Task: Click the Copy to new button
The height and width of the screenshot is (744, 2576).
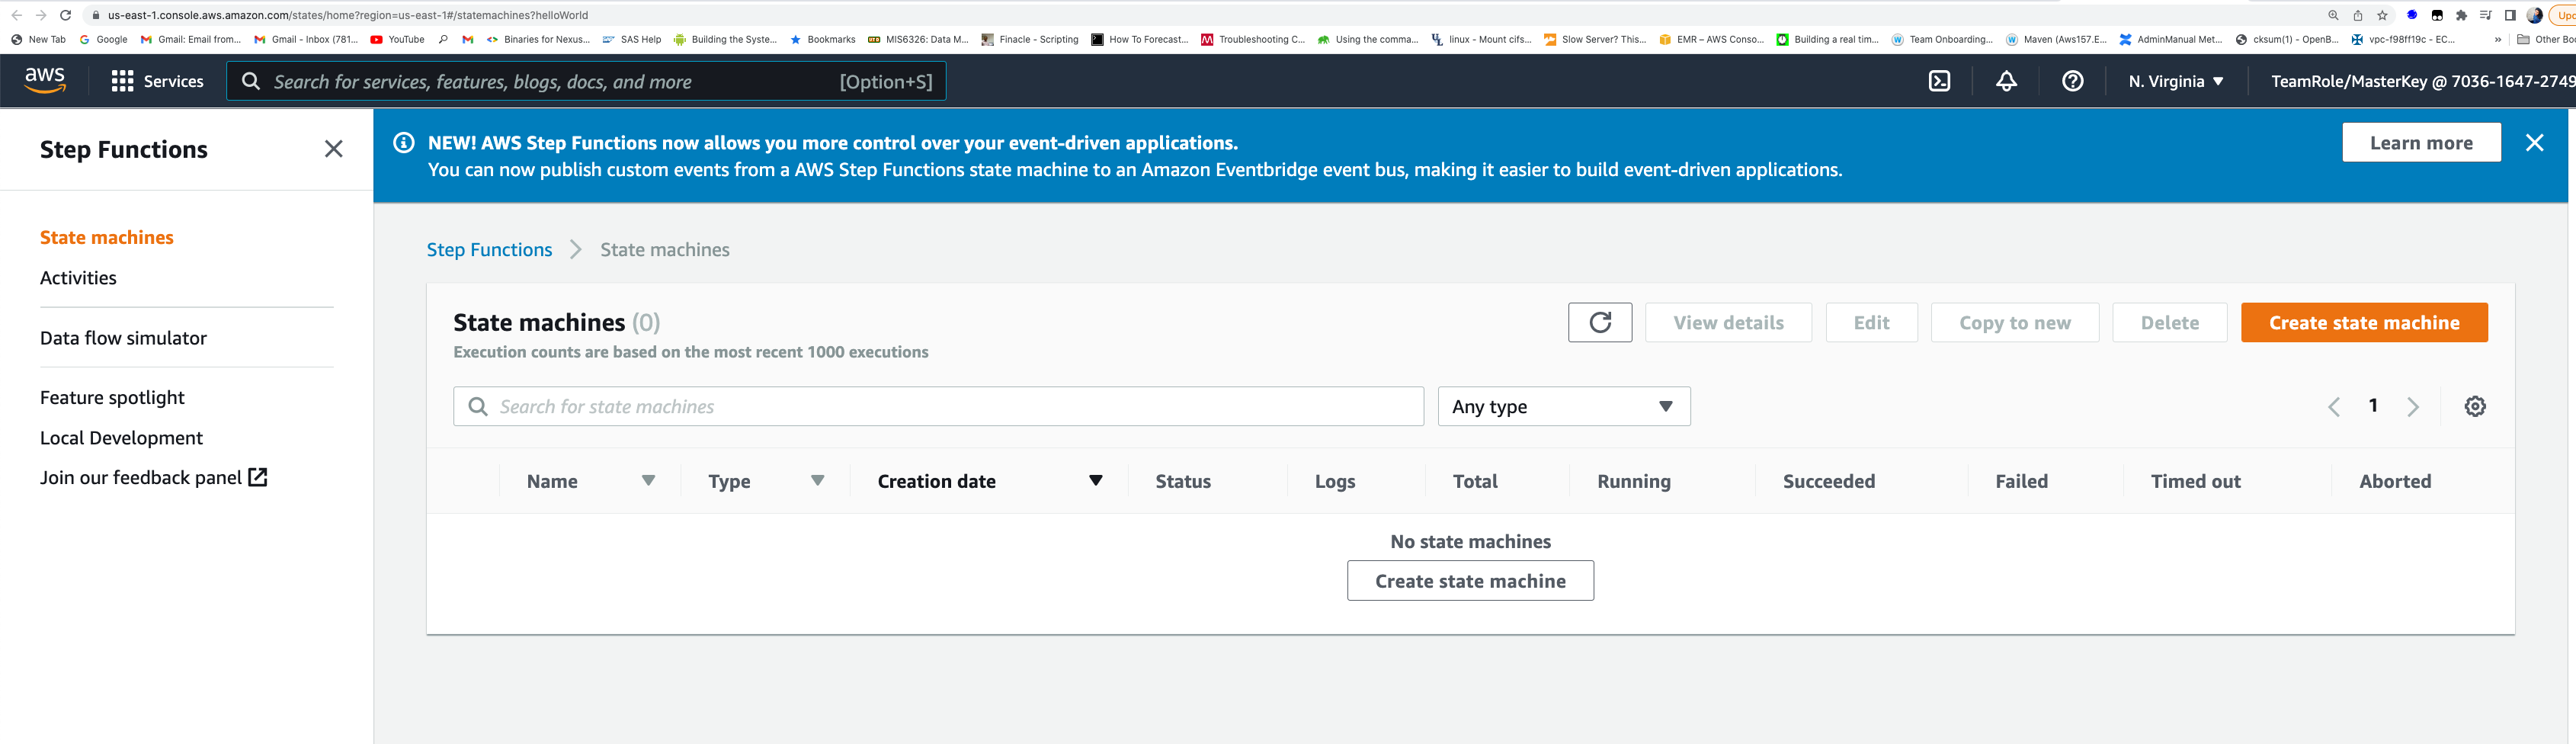Action: (x=2014, y=322)
